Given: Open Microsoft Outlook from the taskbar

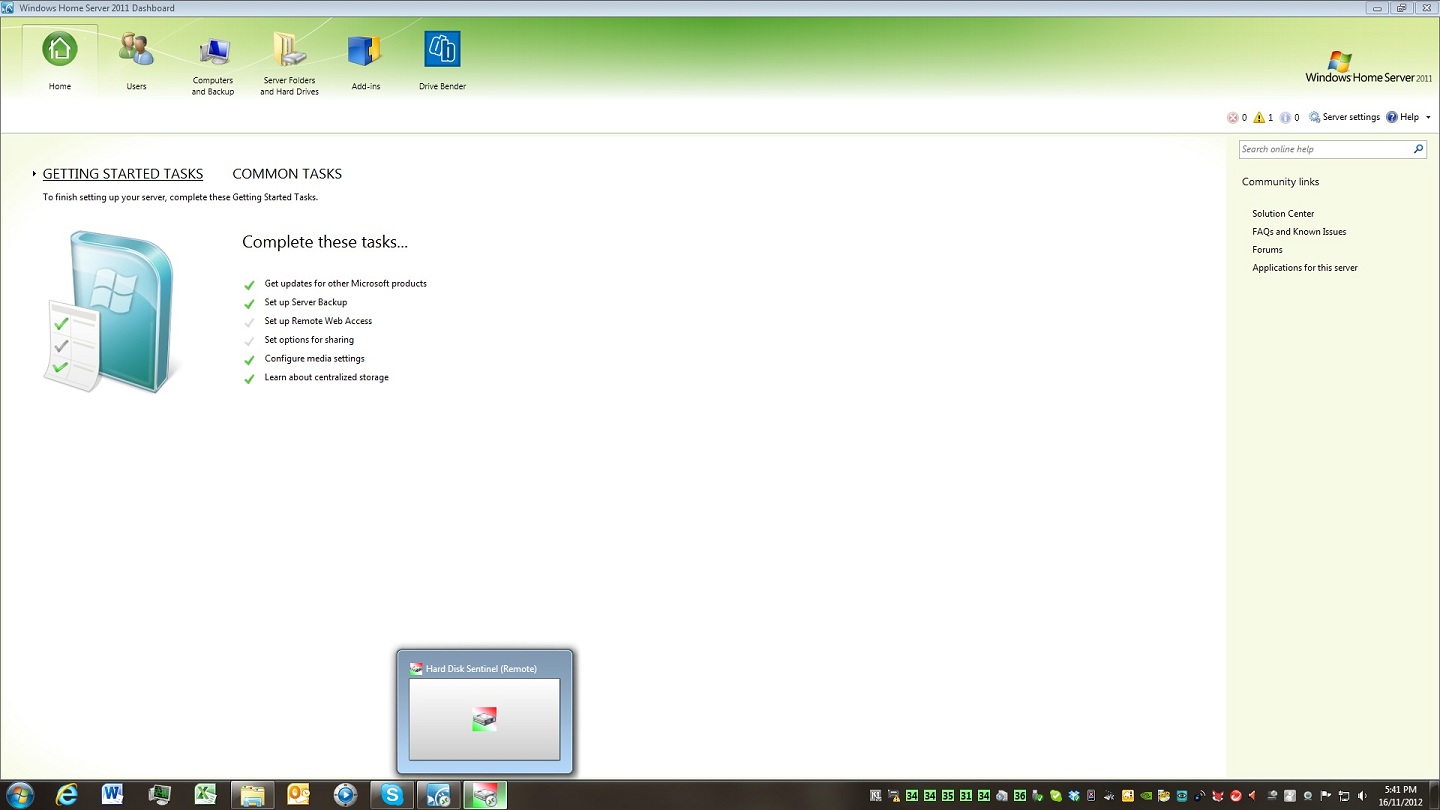Looking at the screenshot, I should (x=299, y=795).
